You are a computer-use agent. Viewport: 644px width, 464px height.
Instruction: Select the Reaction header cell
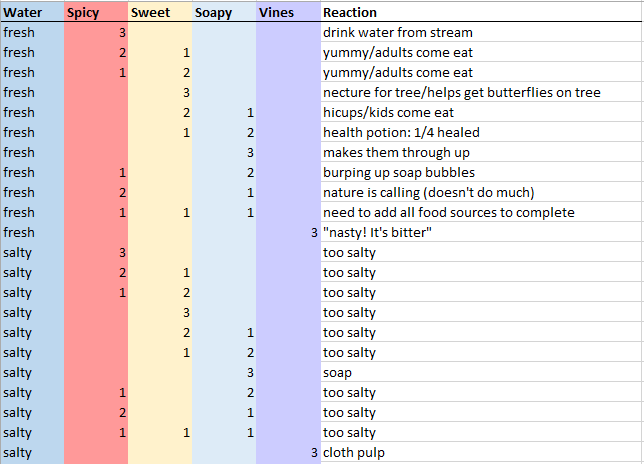pyautogui.click(x=480, y=13)
